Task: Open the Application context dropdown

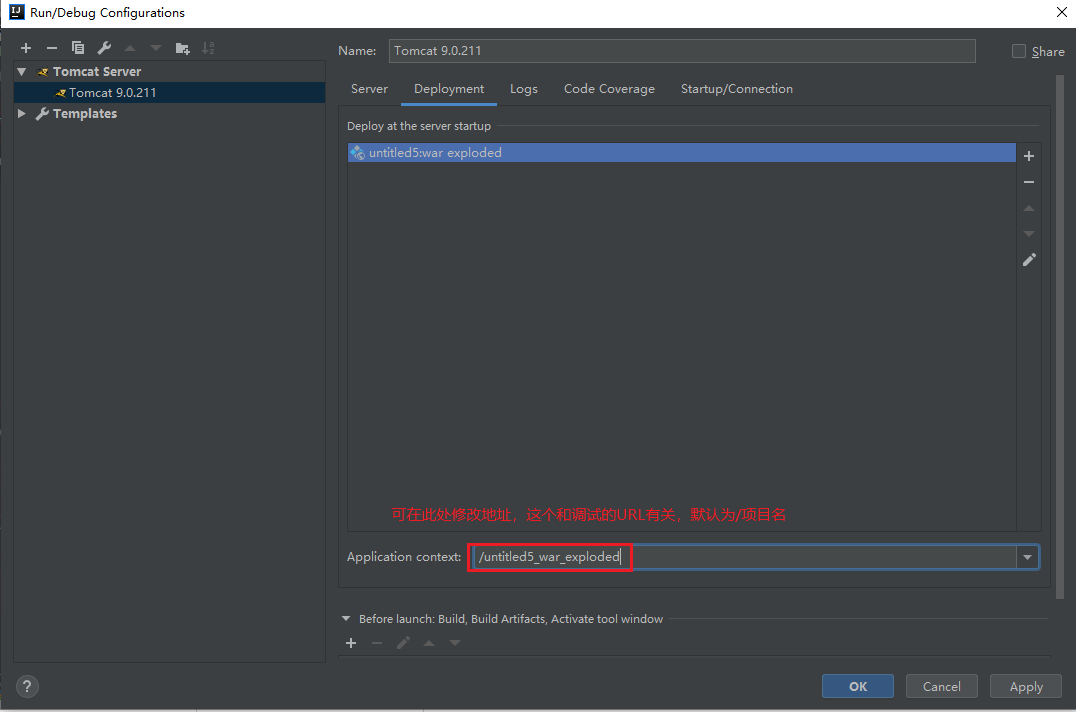Action: [1027, 557]
